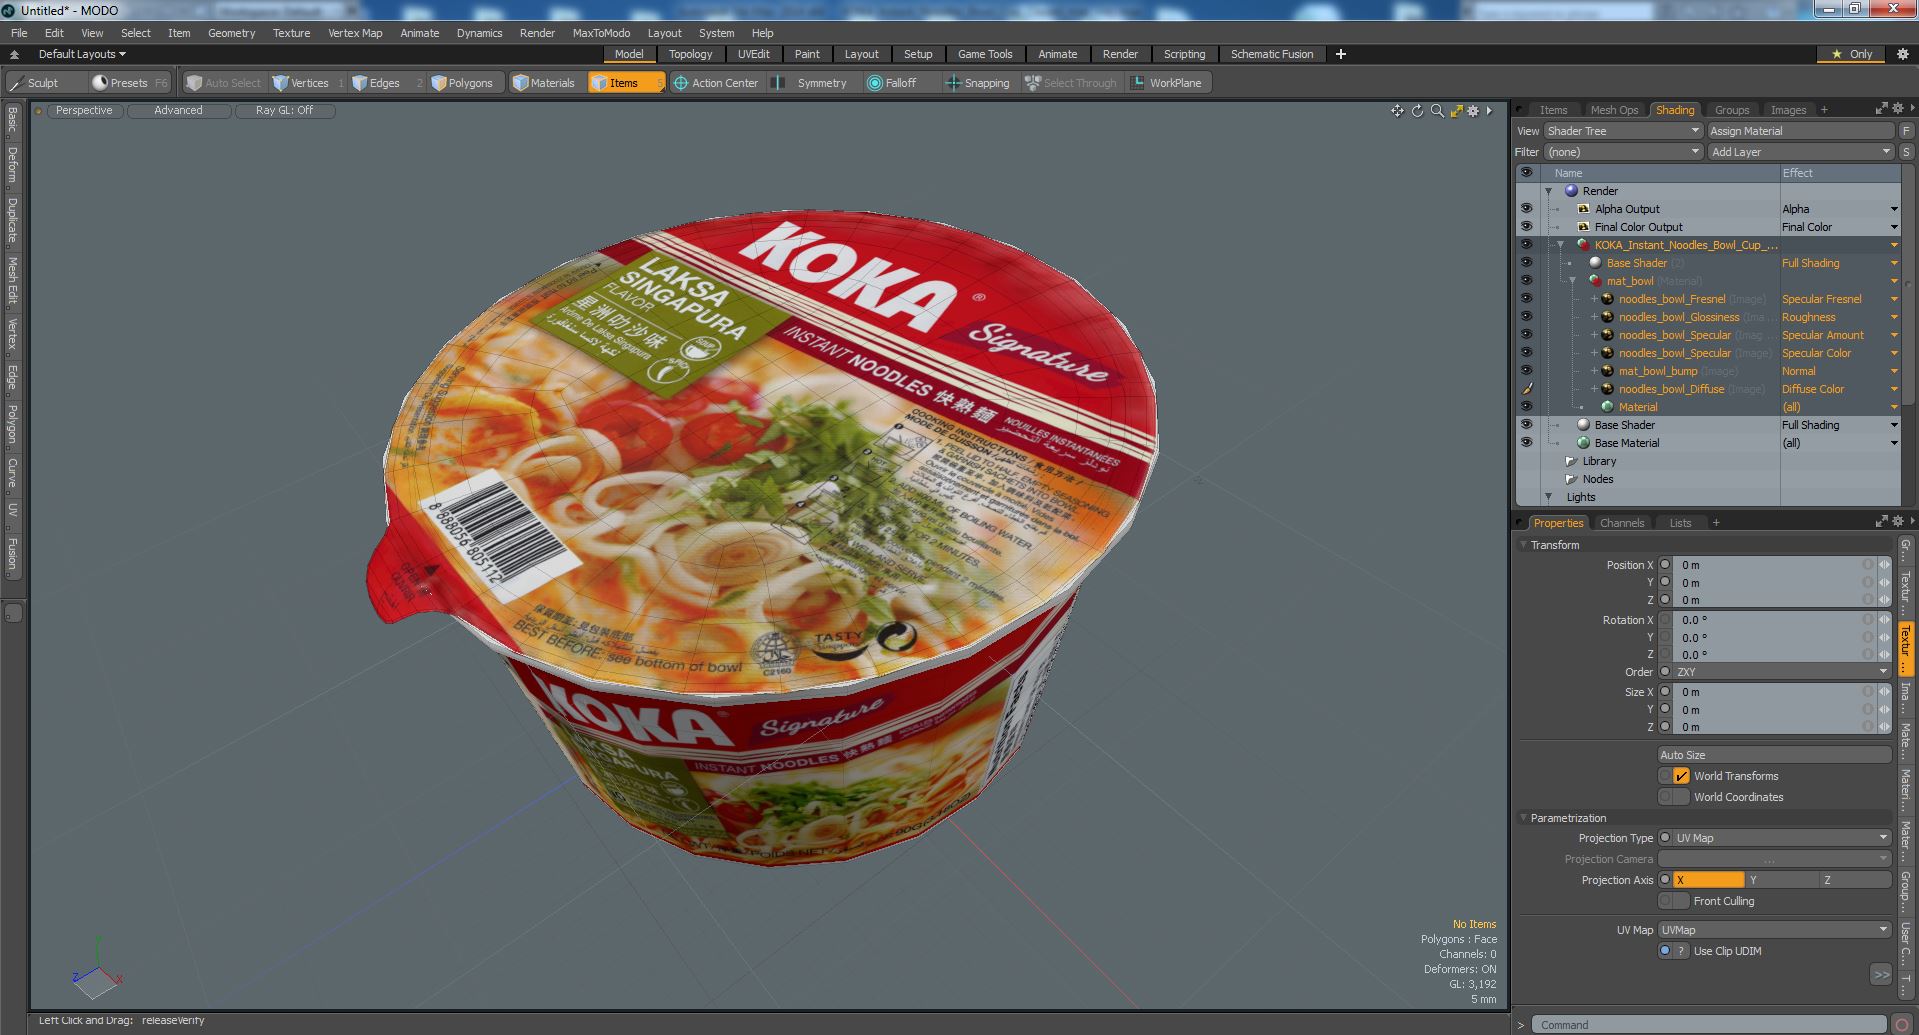The width and height of the screenshot is (1919, 1035).
Task: Toggle visibility of Base Material layer
Action: [x=1526, y=443]
